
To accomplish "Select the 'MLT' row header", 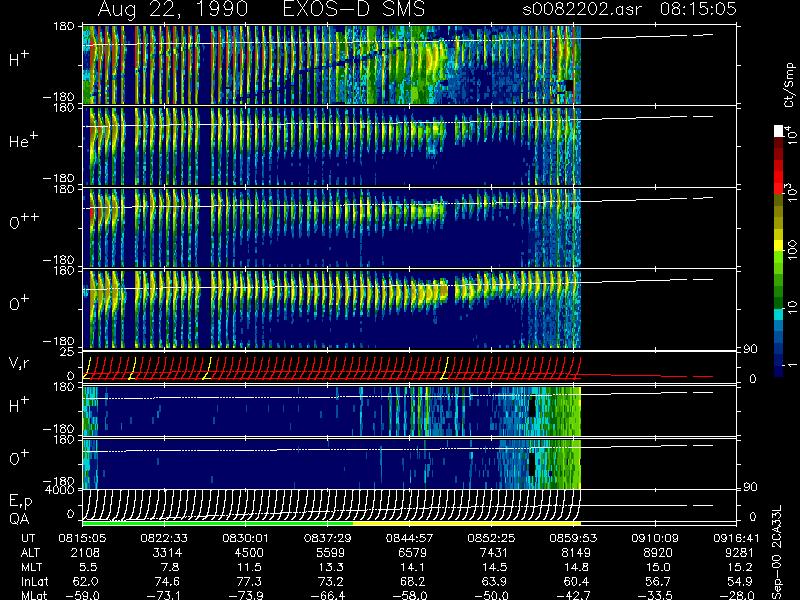I will (31, 567).
